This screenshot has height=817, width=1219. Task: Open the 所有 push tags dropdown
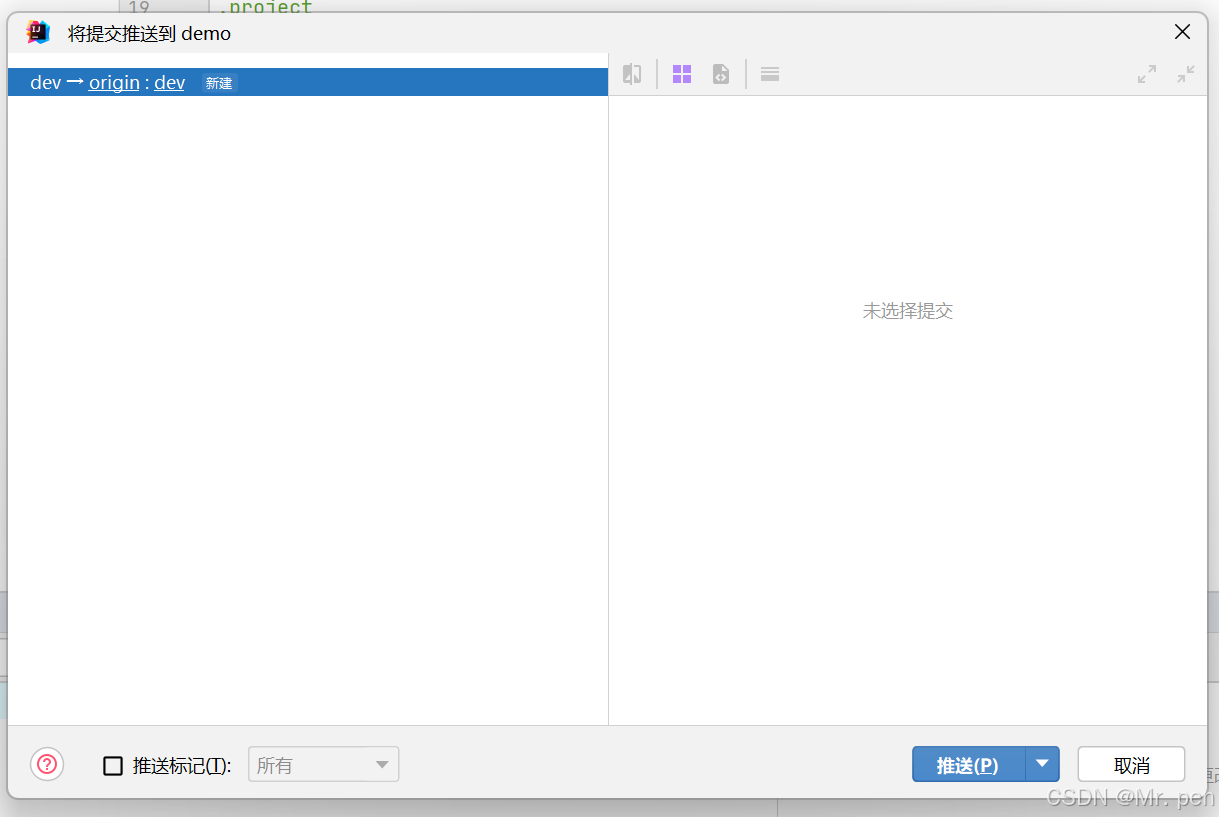coord(323,765)
